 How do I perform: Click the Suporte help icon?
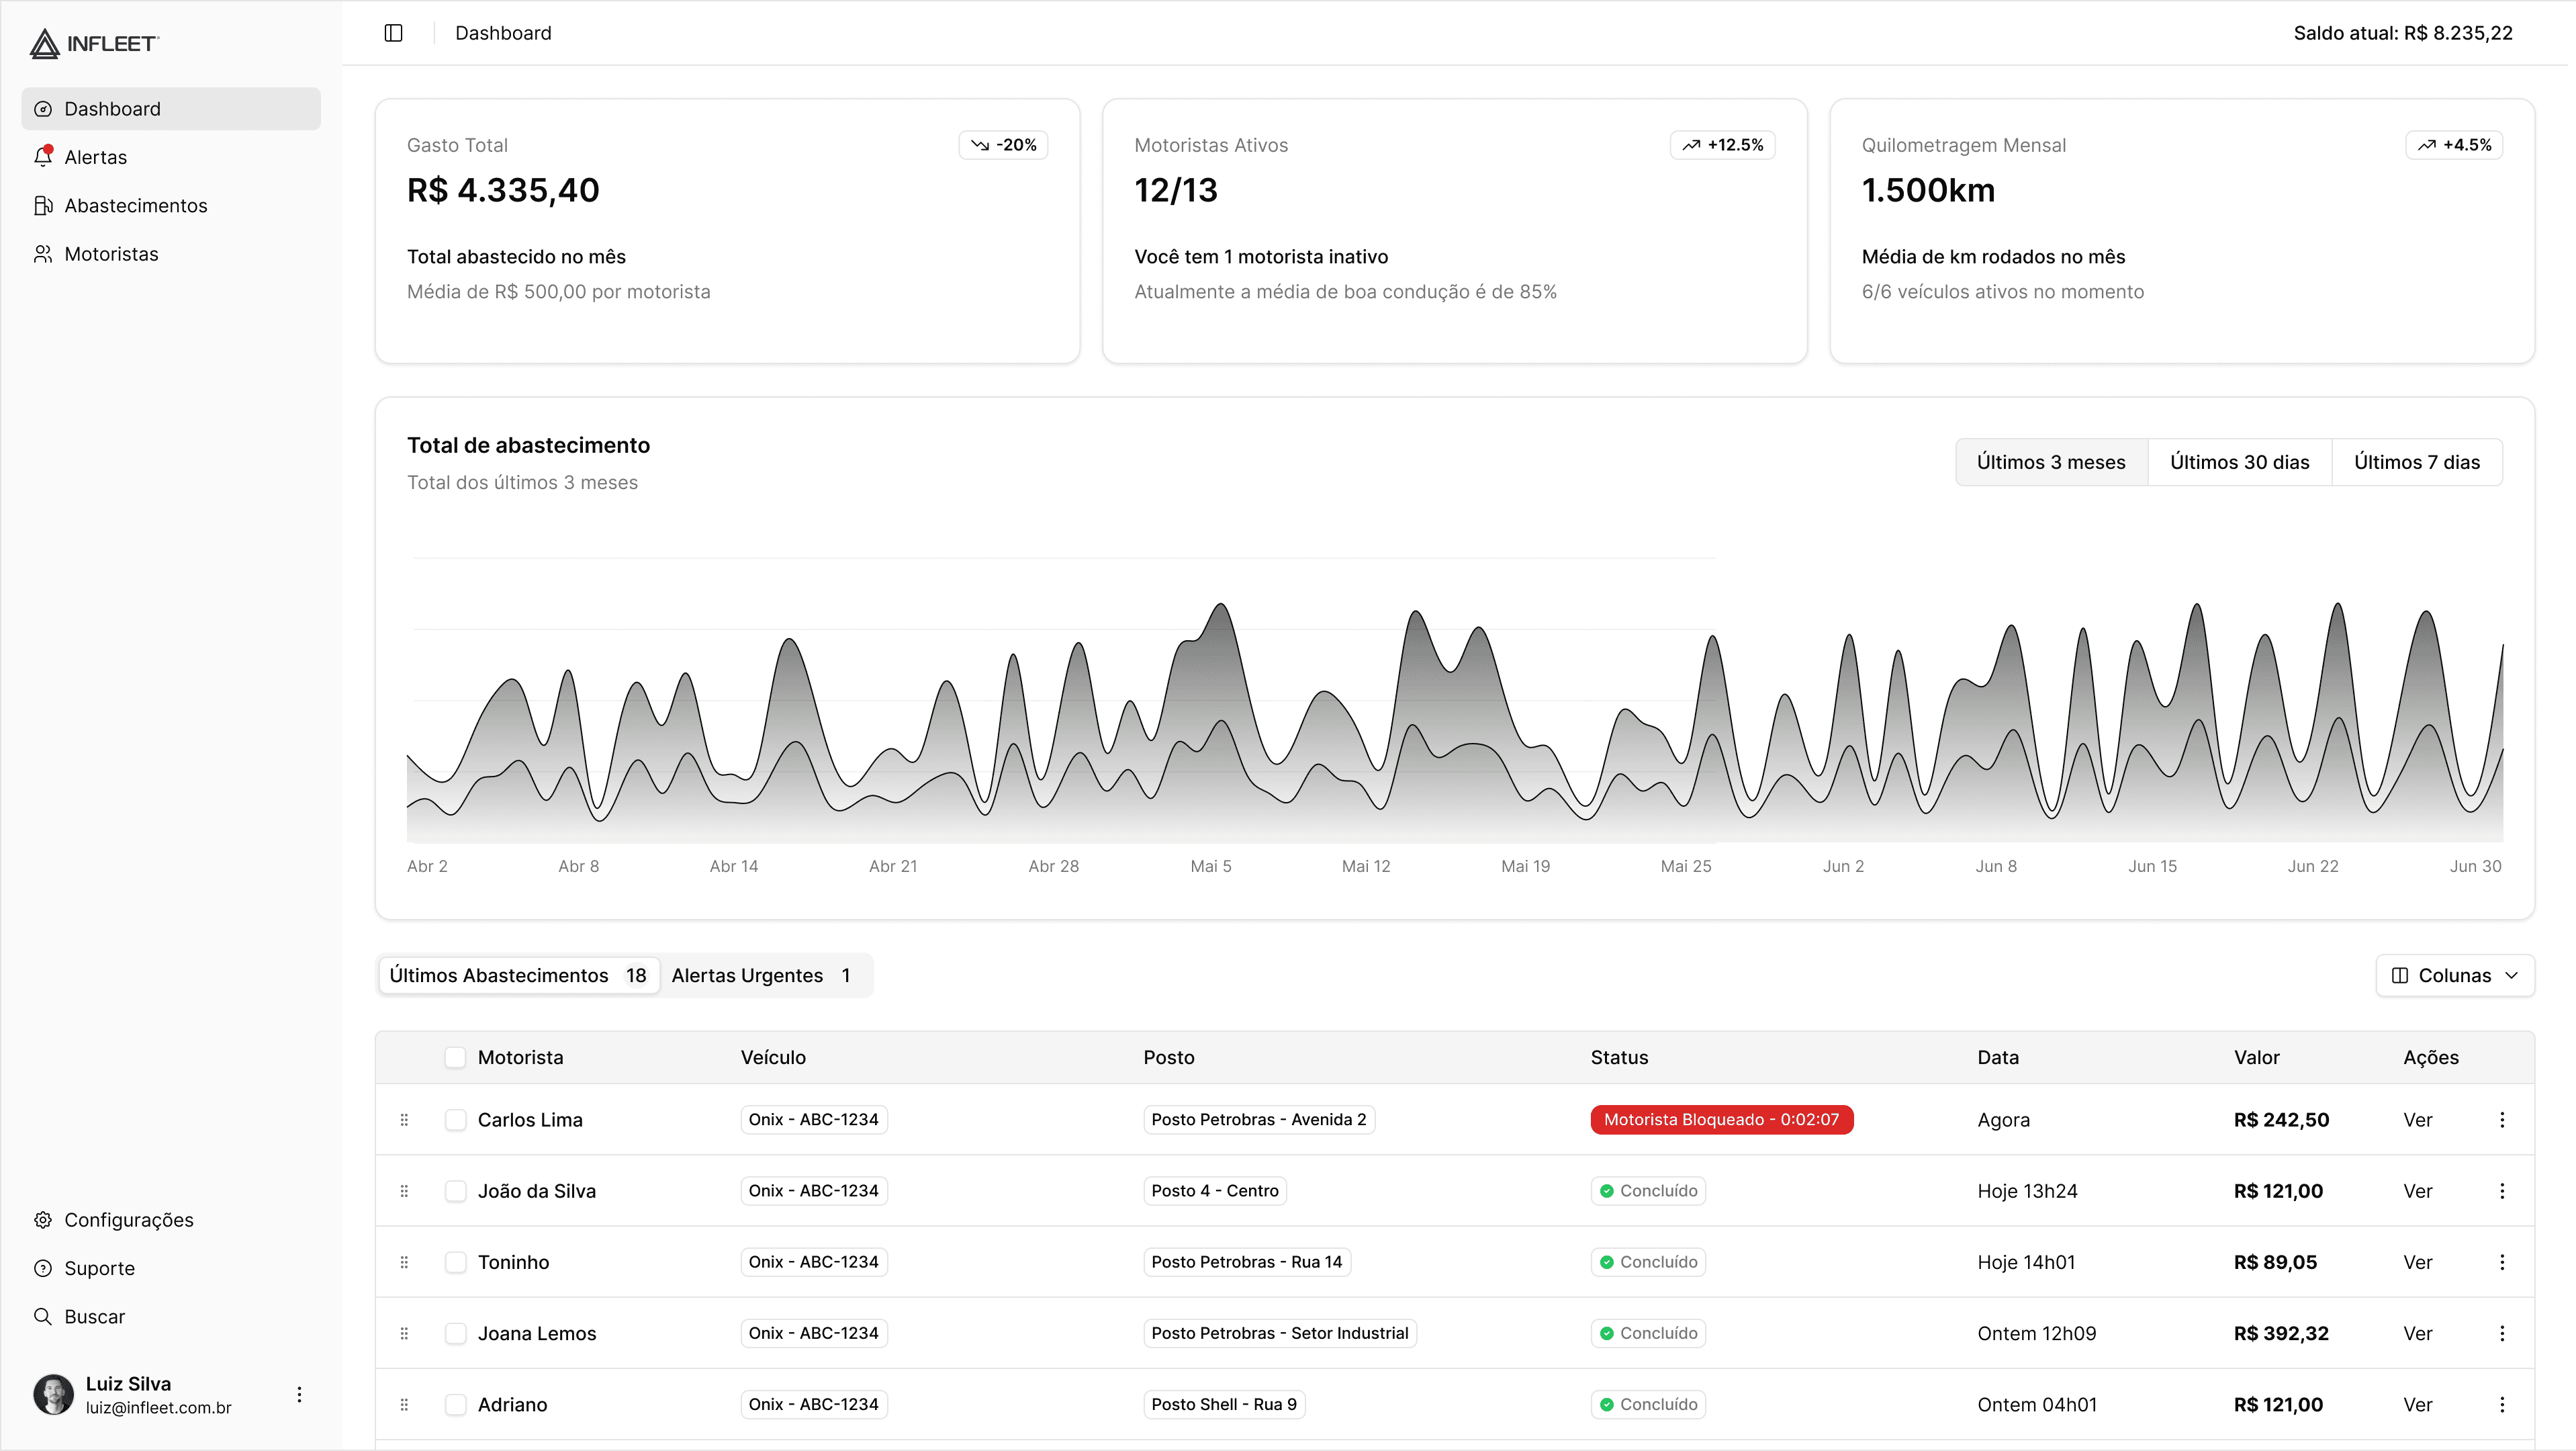pos(43,1268)
